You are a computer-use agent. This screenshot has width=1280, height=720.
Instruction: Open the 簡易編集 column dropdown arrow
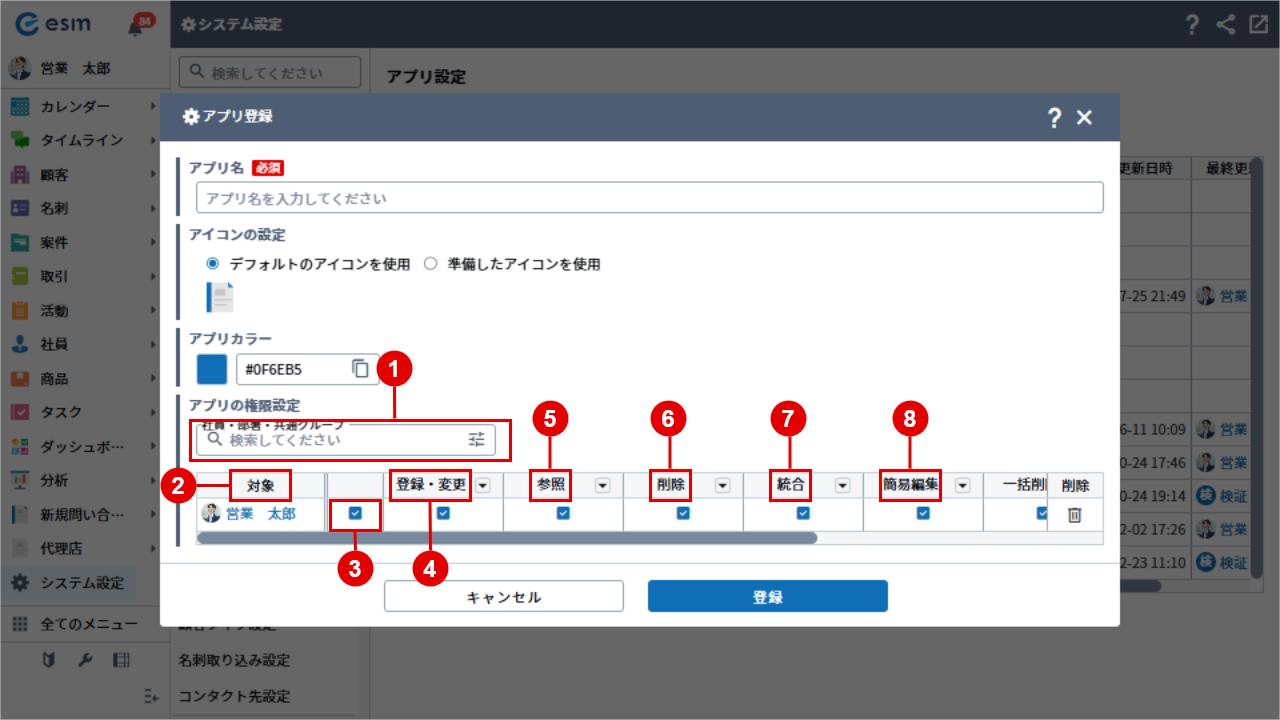pos(962,485)
